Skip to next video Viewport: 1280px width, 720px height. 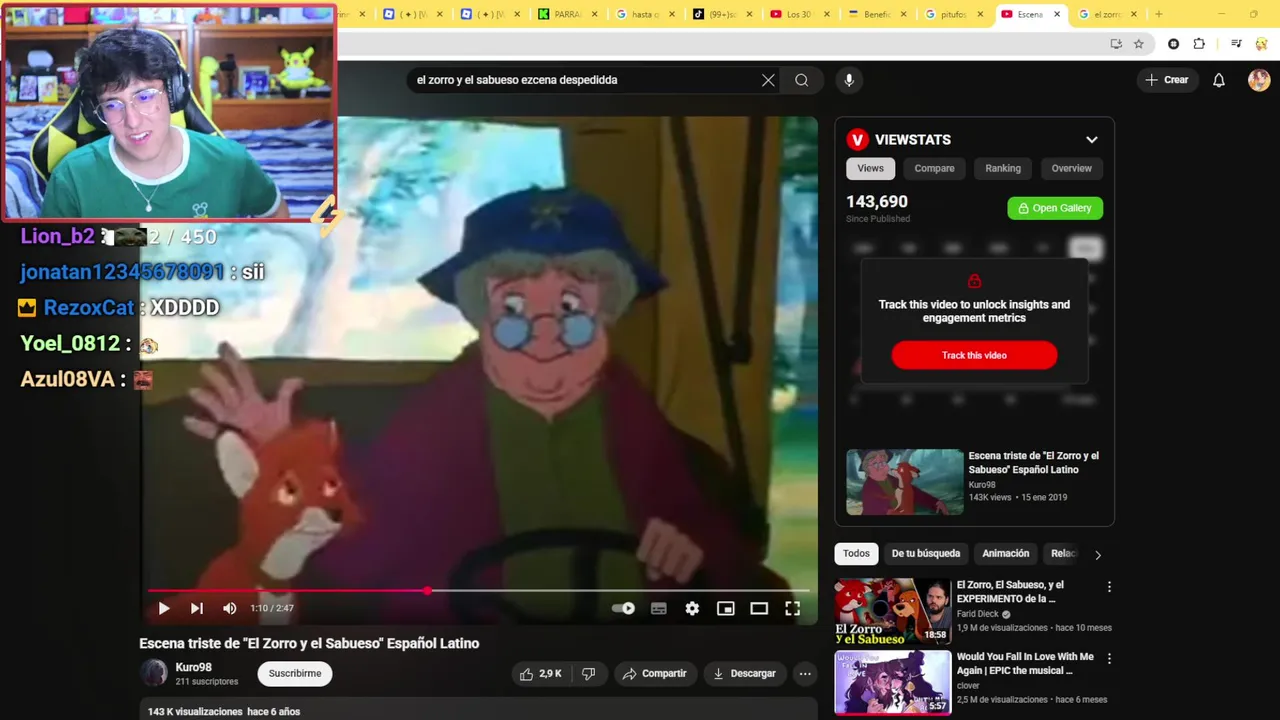(x=197, y=608)
